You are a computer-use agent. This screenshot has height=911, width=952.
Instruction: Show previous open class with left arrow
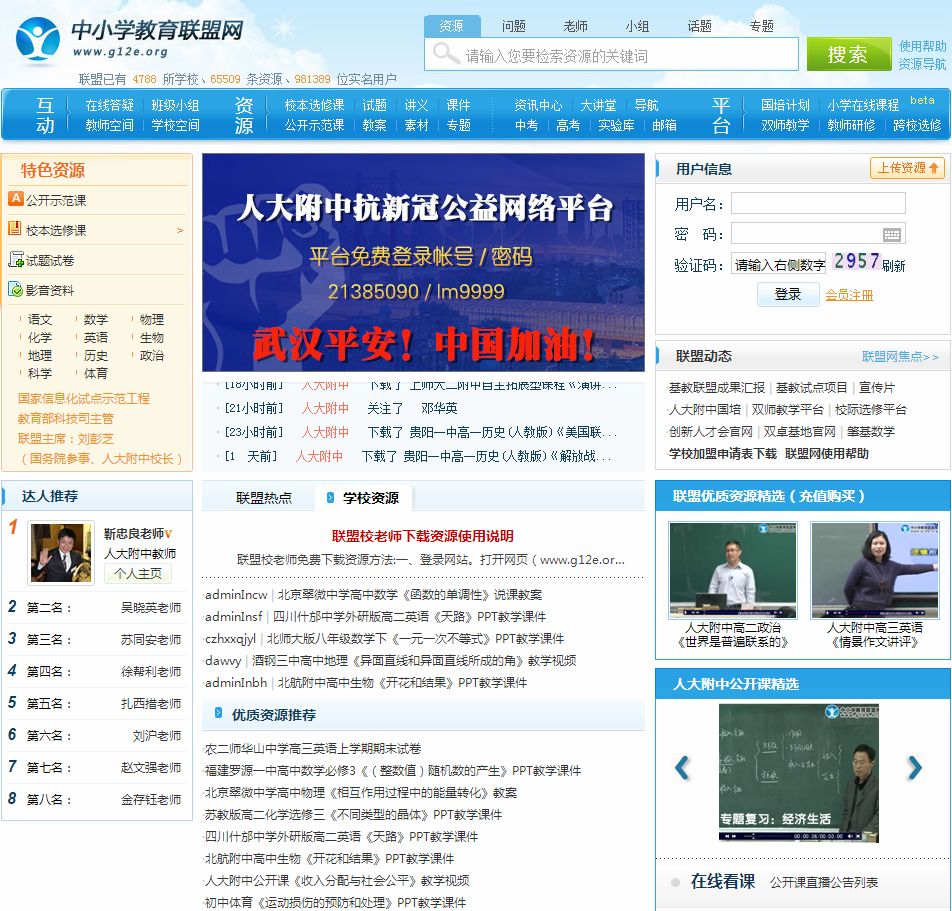(683, 768)
